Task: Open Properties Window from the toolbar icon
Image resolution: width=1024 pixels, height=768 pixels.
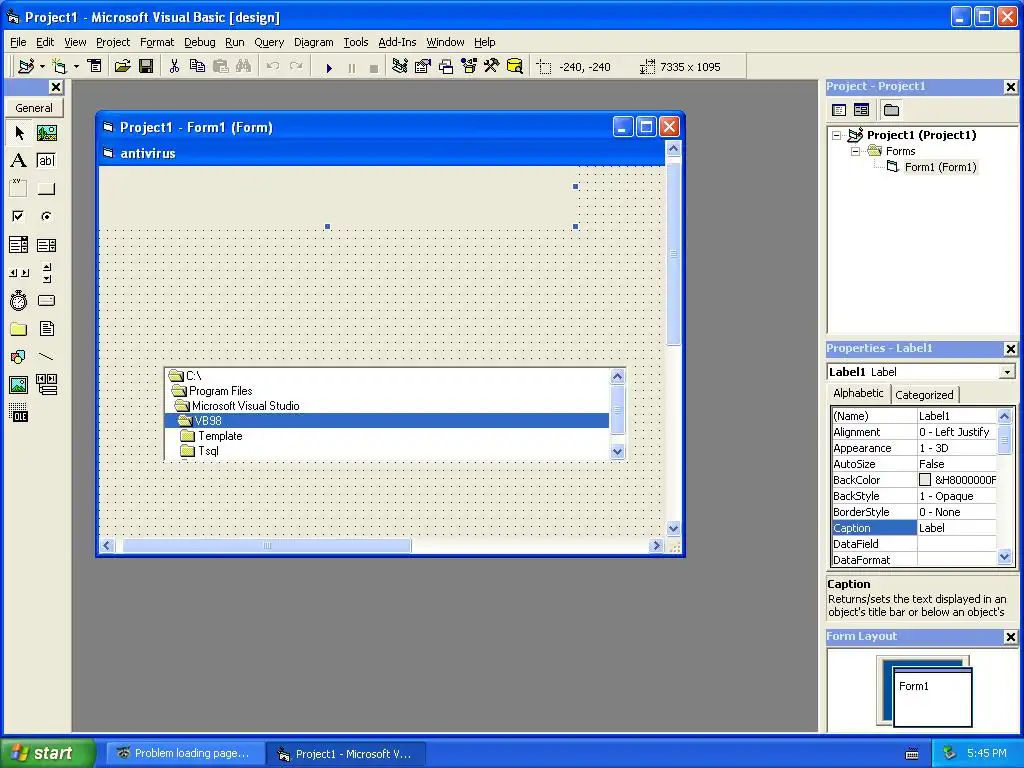Action: click(x=423, y=66)
